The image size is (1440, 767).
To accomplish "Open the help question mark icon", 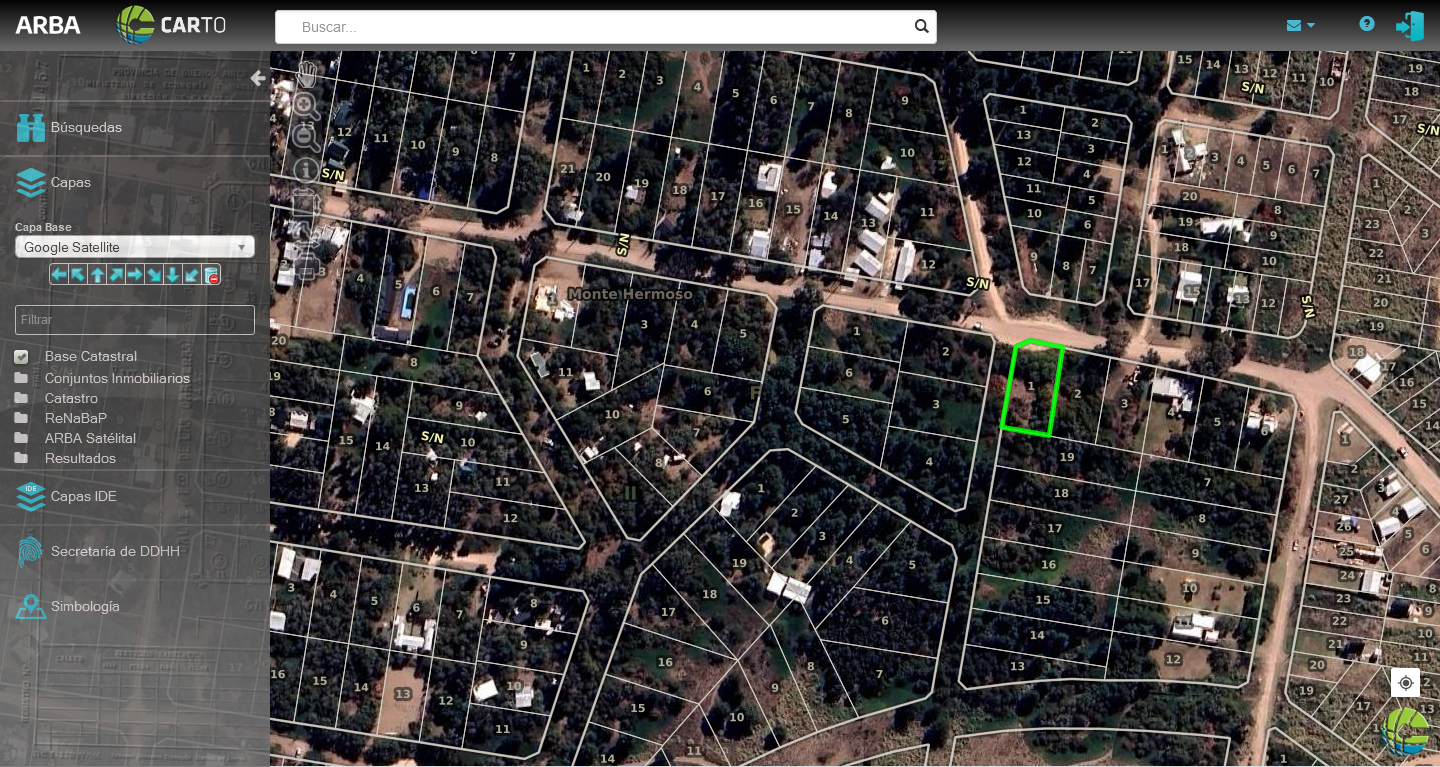I will [x=1367, y=24].
